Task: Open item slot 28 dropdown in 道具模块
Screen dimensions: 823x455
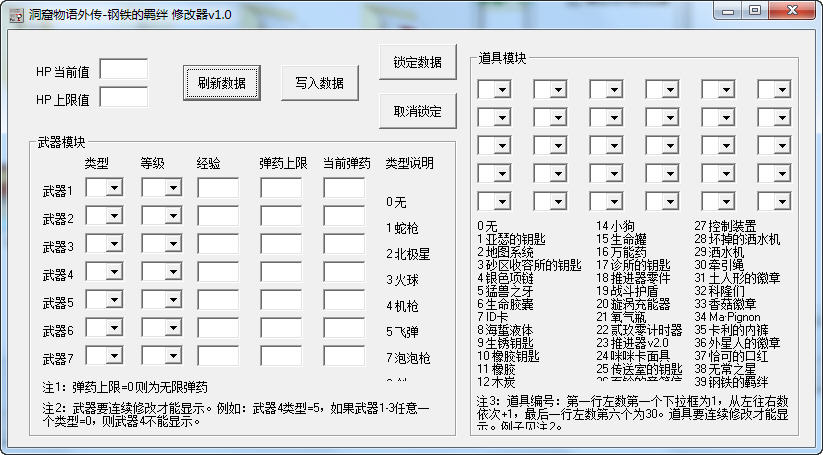Action: pyautogui.click(x=662, y=201)
